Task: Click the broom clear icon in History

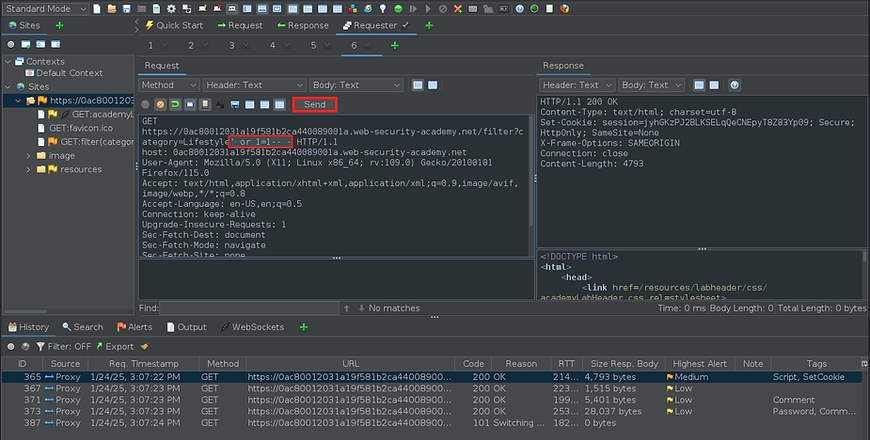Action: (145, 346)
